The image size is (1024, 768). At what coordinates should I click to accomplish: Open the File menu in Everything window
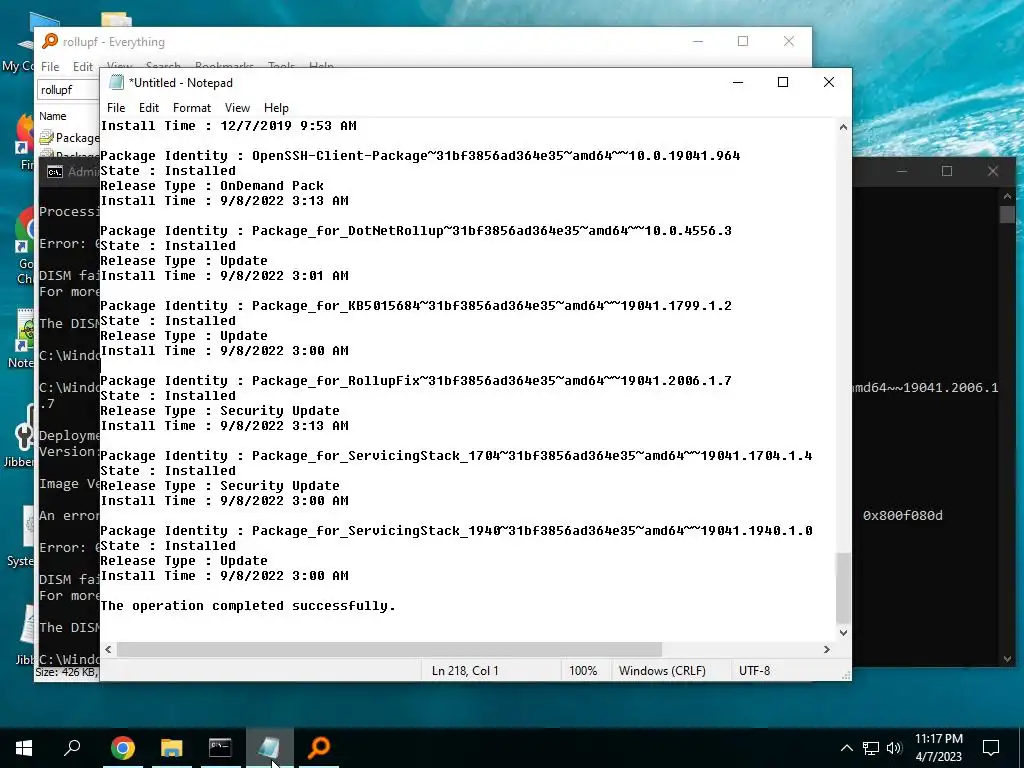pyautogui.click(x=50, y=67)
